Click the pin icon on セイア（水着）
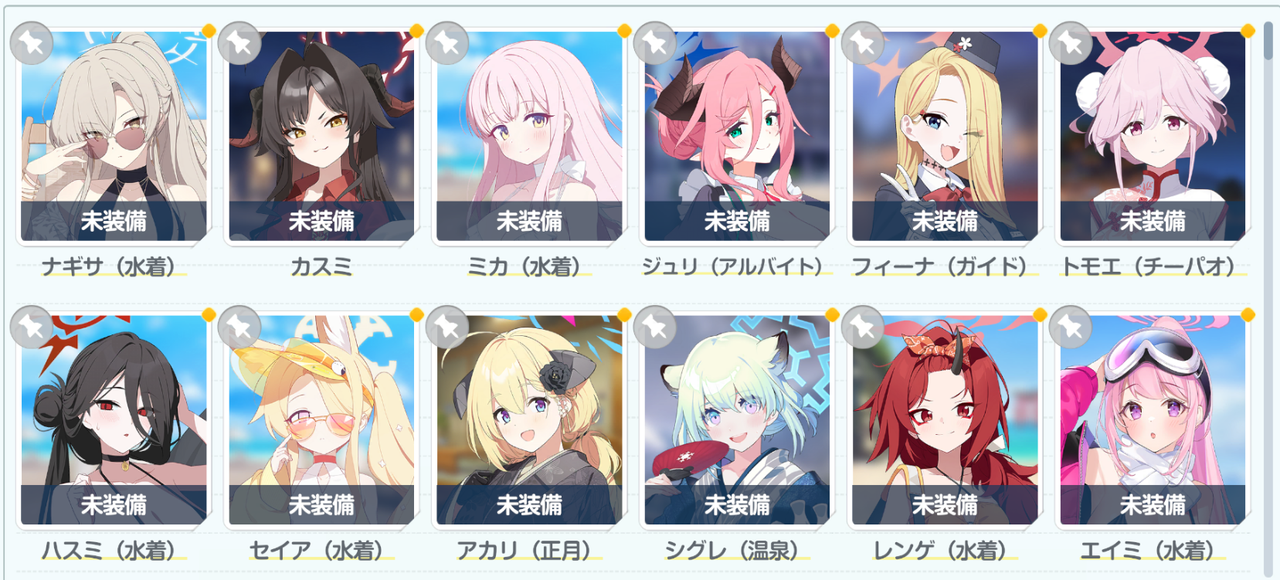Screen dimensions: 1280x580 pos(239,326)
